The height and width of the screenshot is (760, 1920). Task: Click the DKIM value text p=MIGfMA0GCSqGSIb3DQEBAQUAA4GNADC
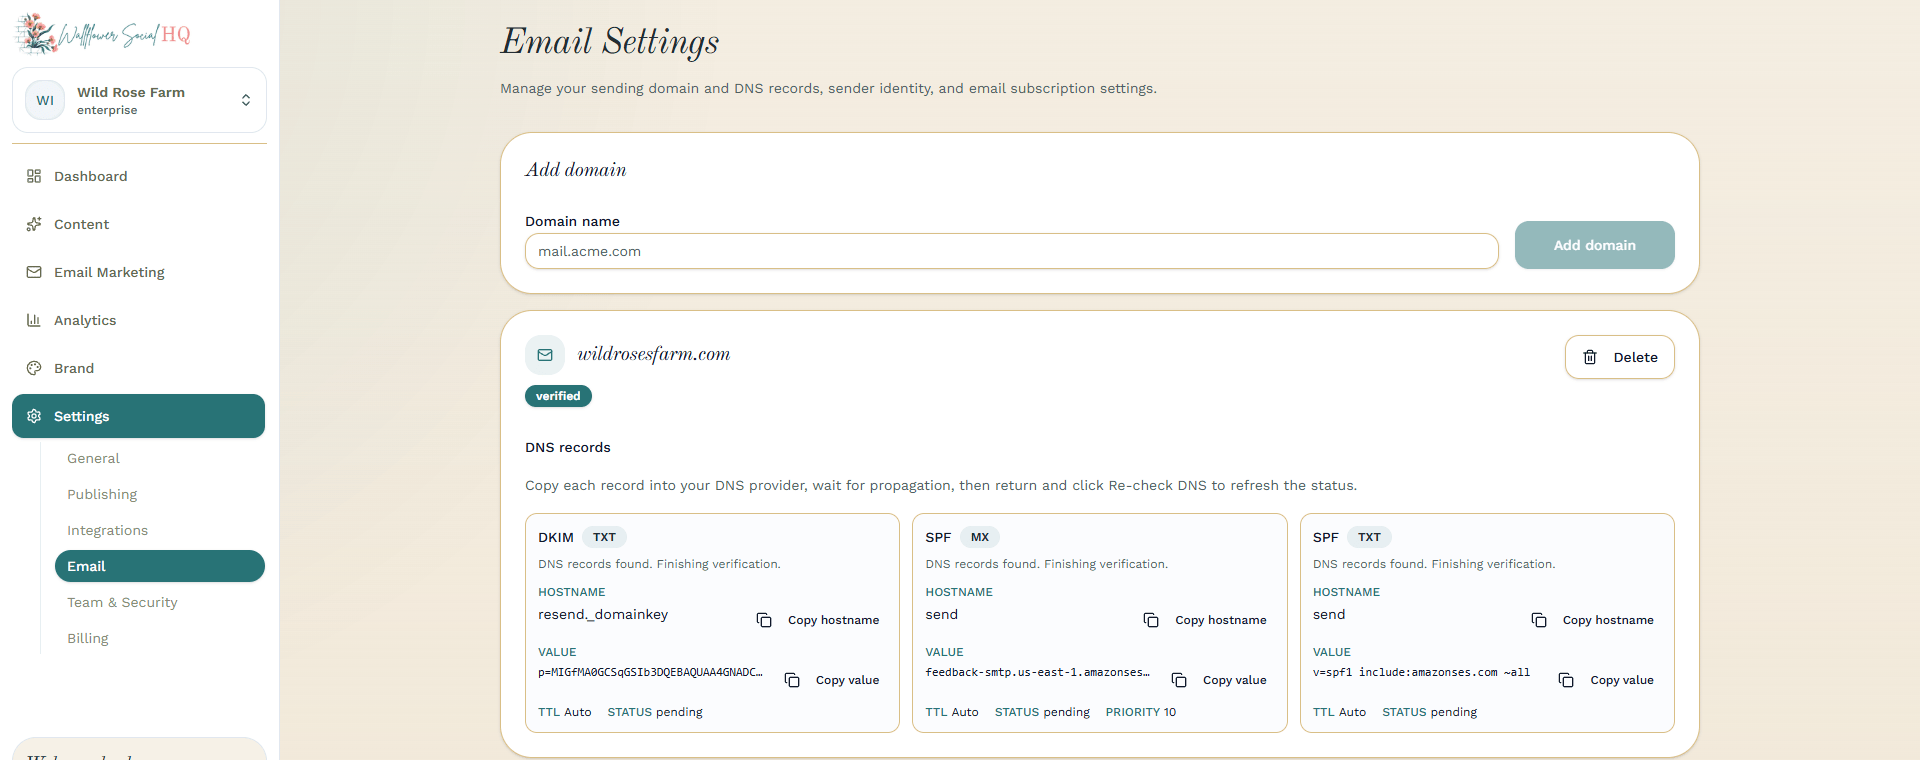[650, 673]
